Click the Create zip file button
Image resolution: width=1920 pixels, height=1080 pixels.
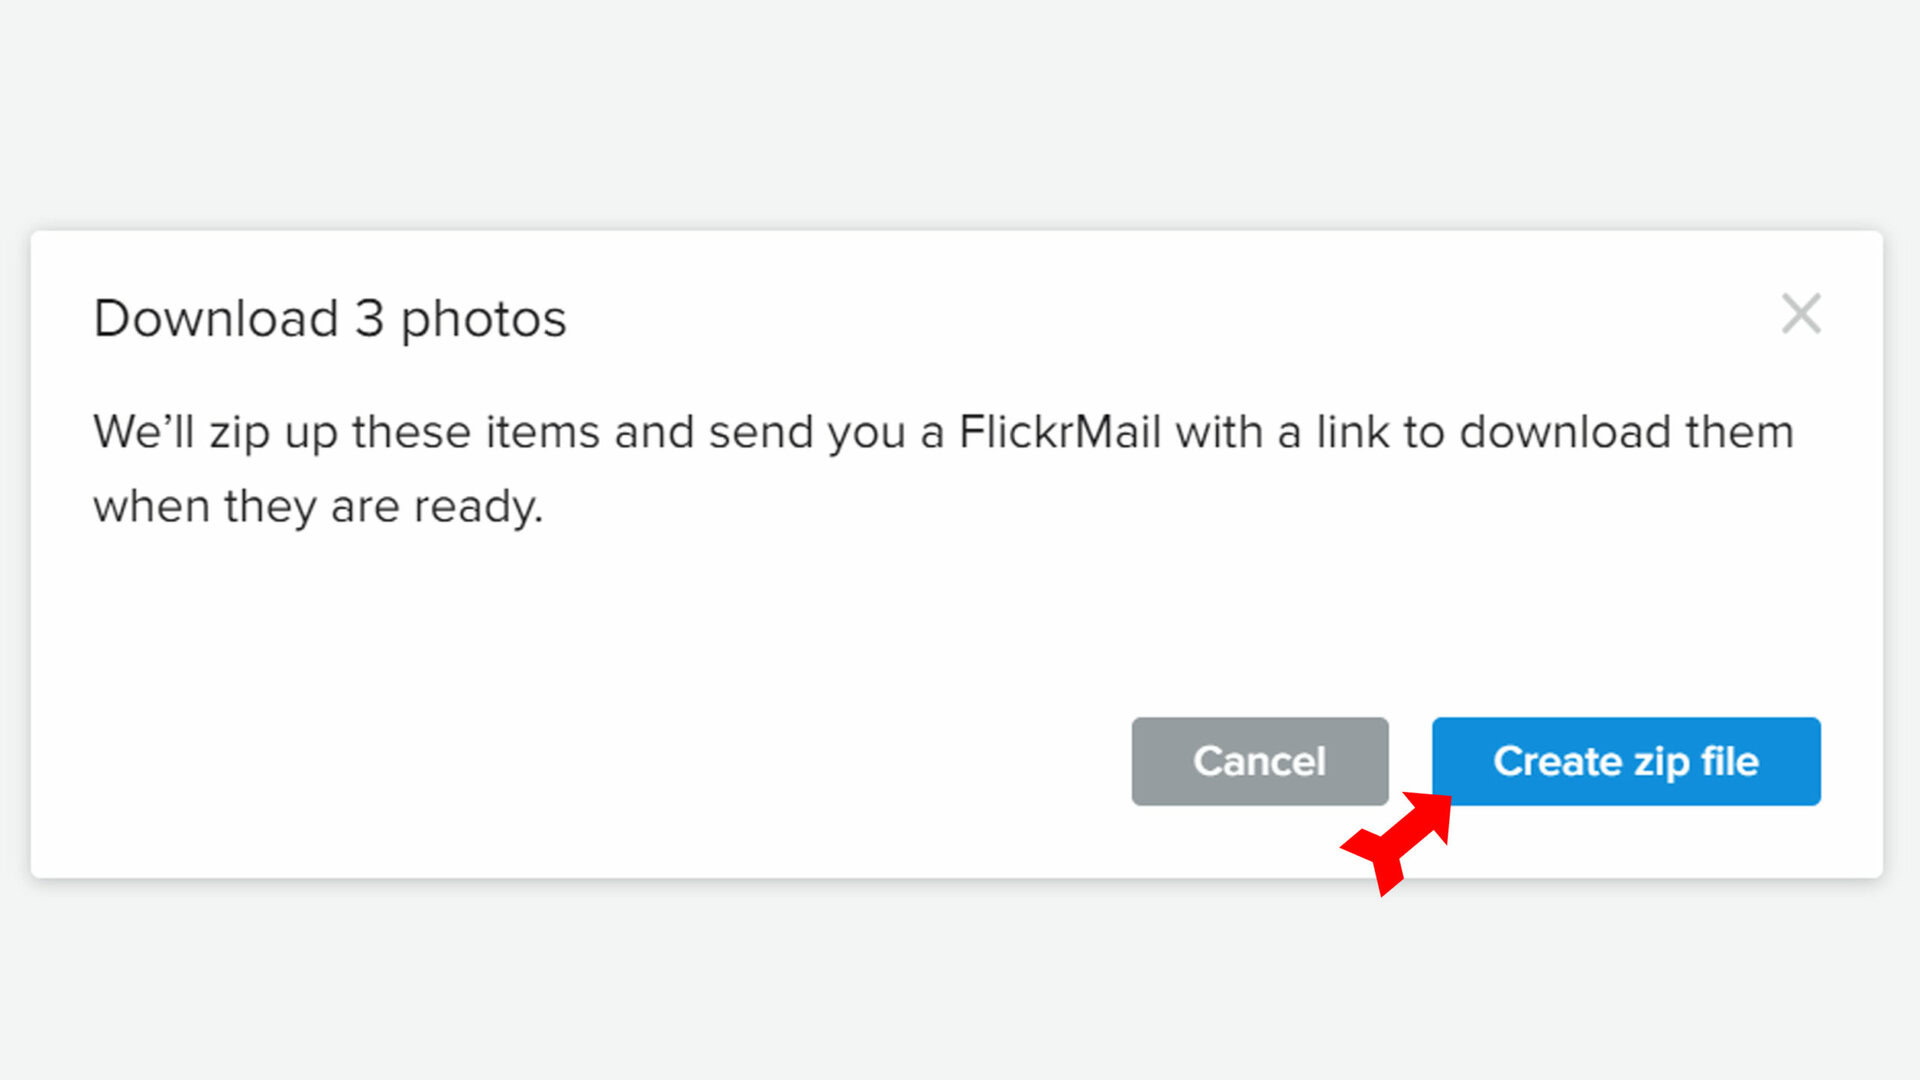[1625, 761]
